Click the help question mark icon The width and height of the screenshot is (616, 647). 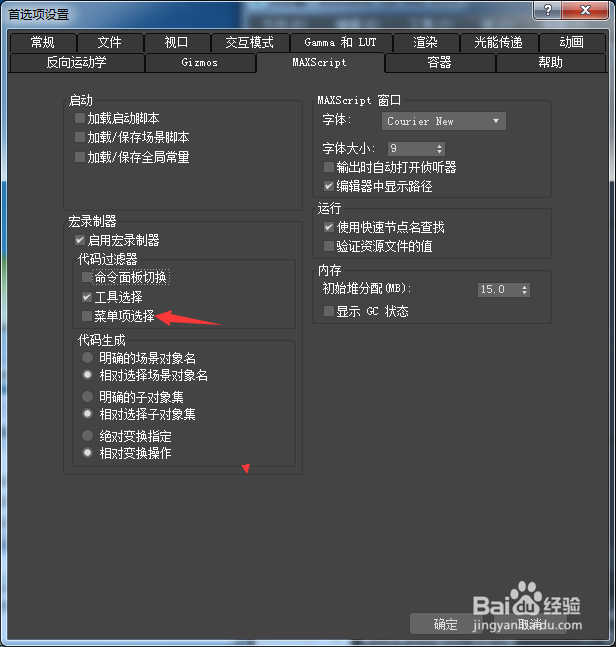548,9
